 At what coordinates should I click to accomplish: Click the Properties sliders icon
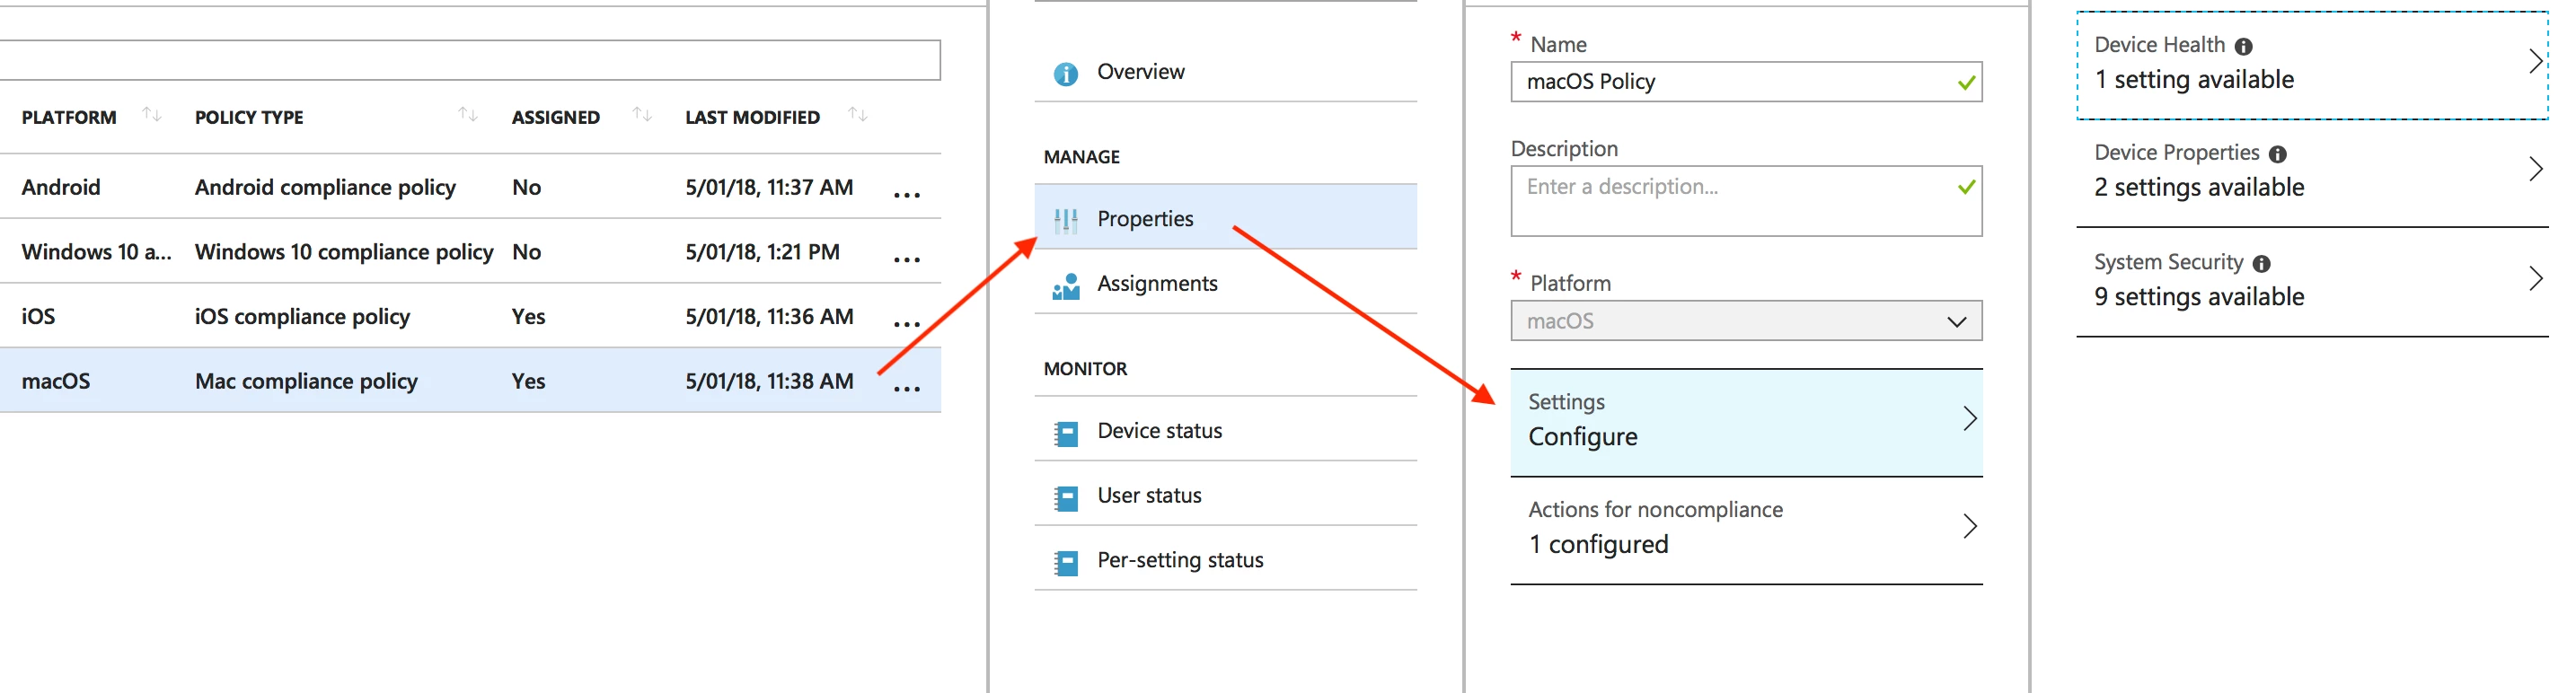(x=1065, y=220)
